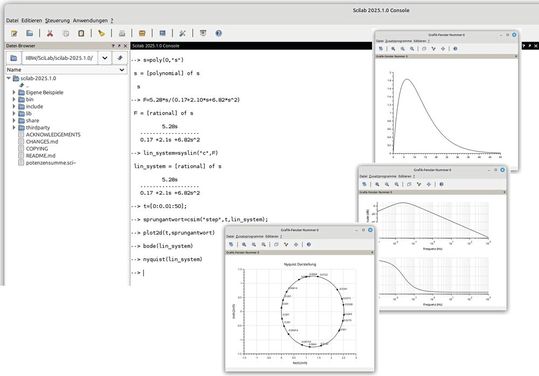This screenshot has width=539, height=376.
Task: Click help icon in step-response plot window toolbar
Action: pyautogui.click(x=455, y=49)
